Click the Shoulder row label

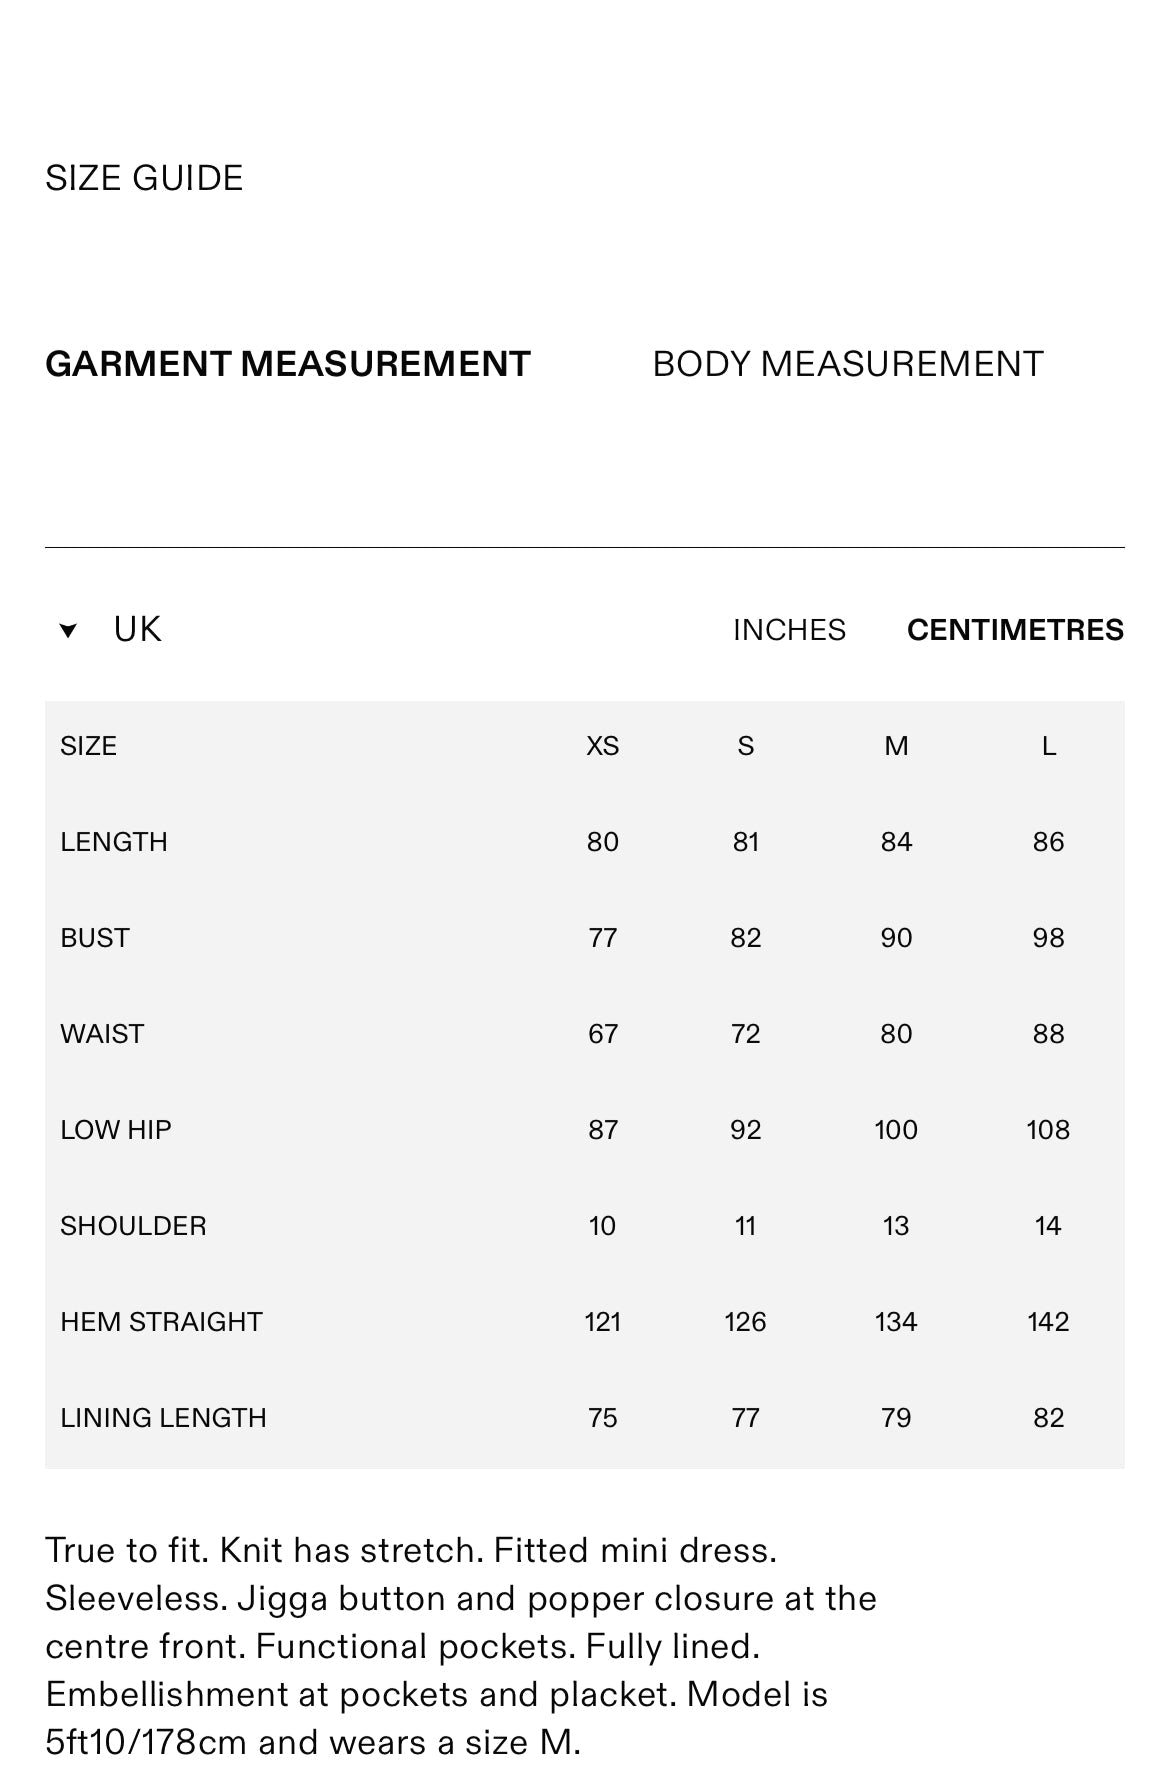click(133, 1226)
